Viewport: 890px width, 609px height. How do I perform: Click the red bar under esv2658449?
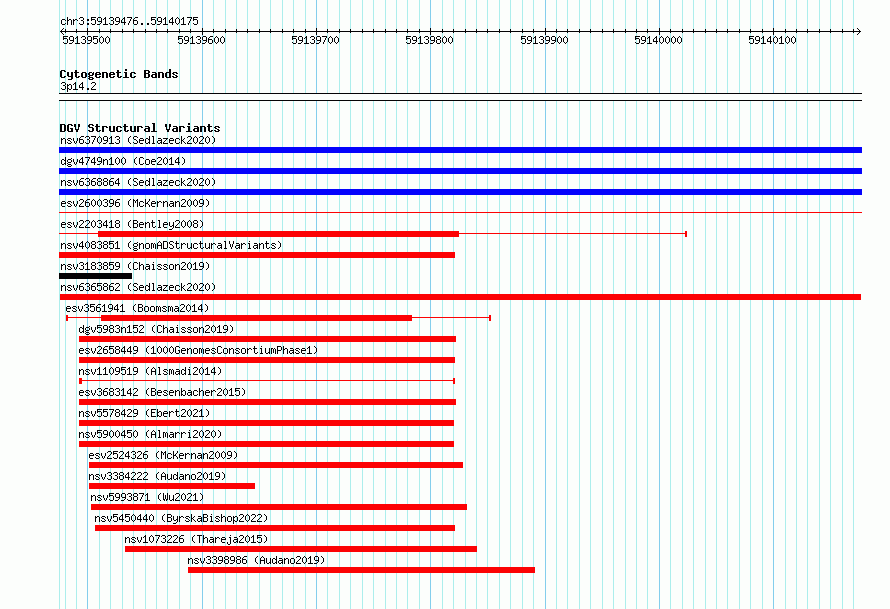pos(267,360)
